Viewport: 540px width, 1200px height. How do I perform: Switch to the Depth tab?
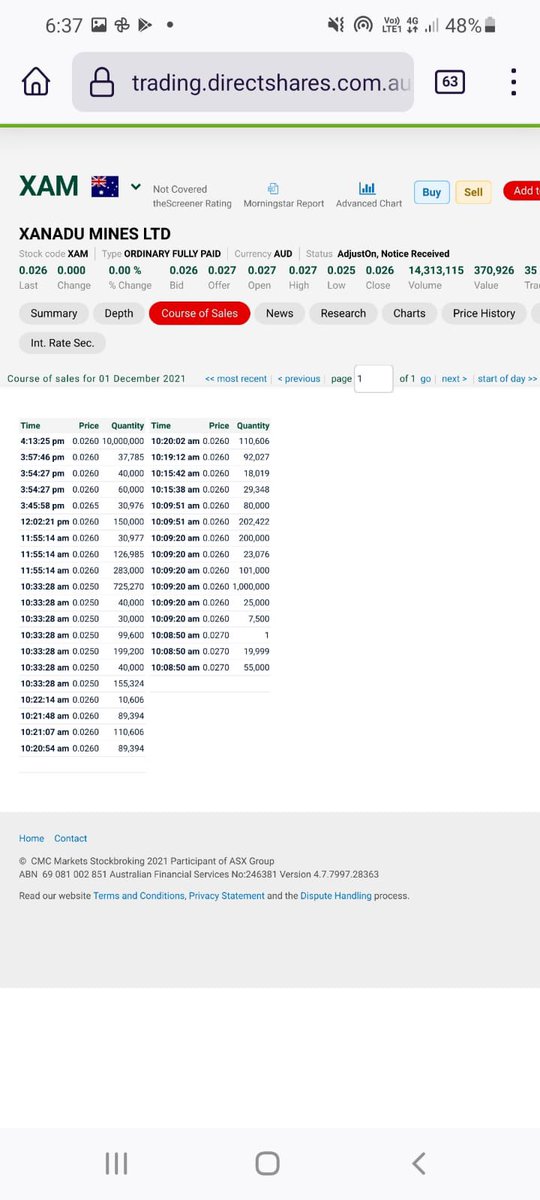point(119,313)
